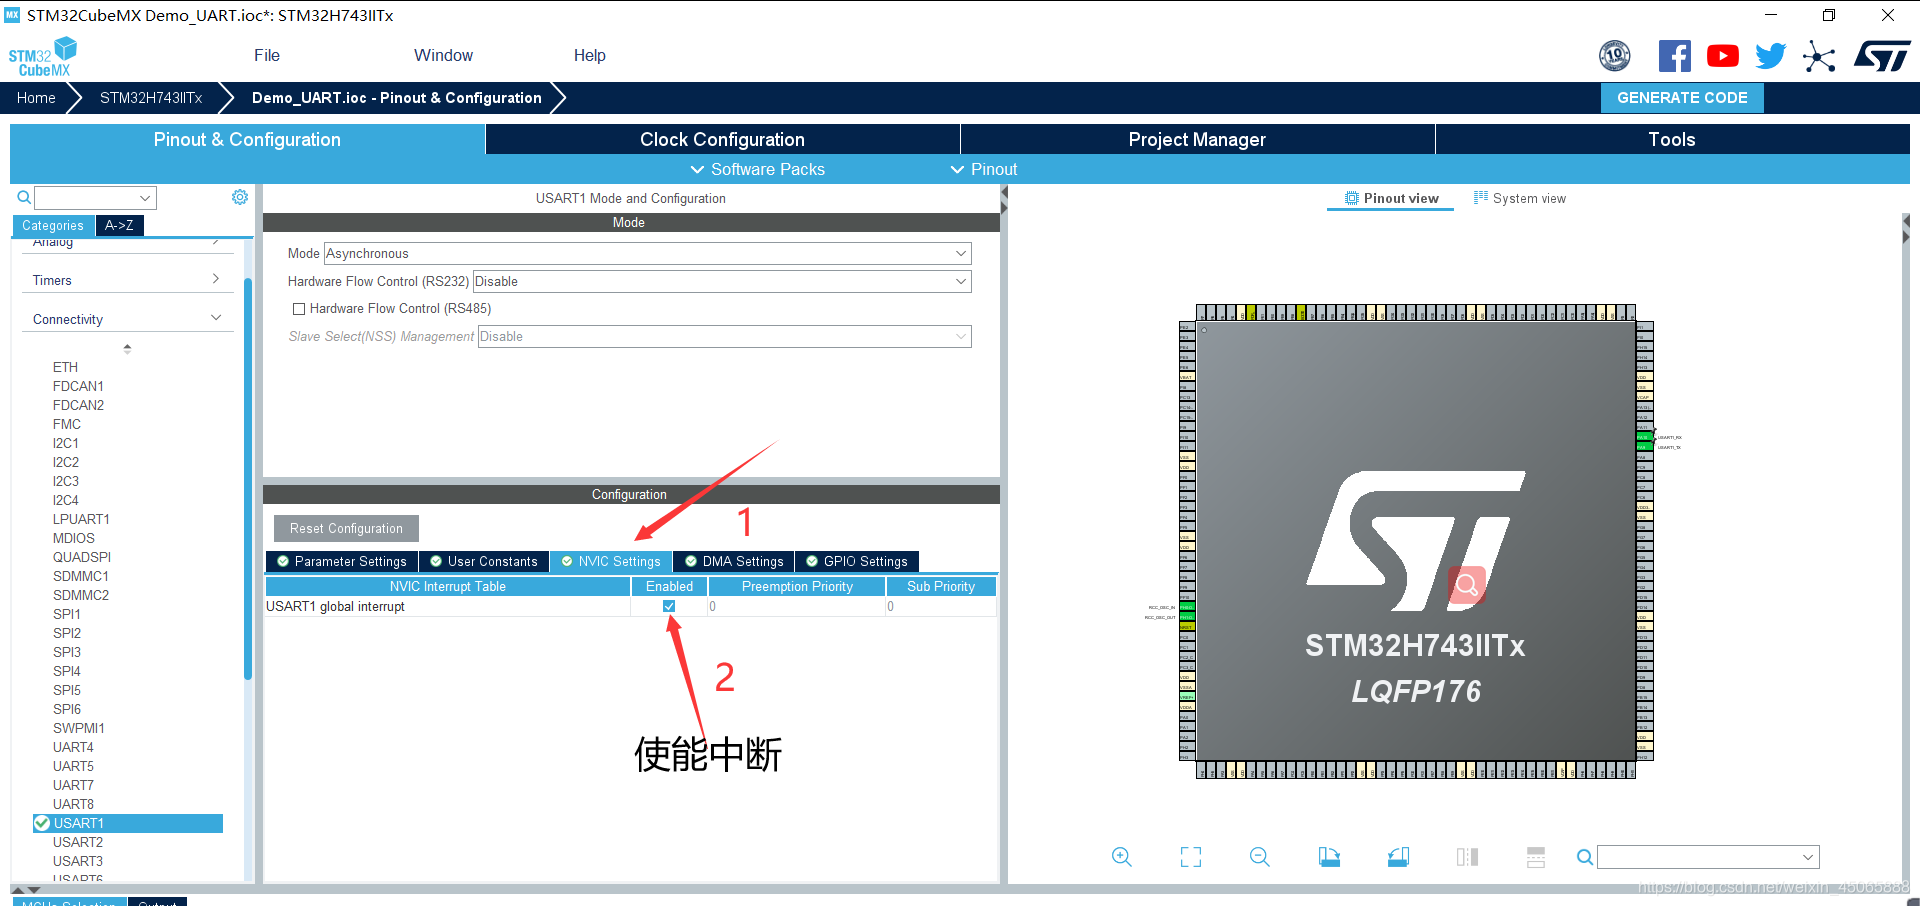Switch to System view
1920x906 pixels.
(1520, 198)
